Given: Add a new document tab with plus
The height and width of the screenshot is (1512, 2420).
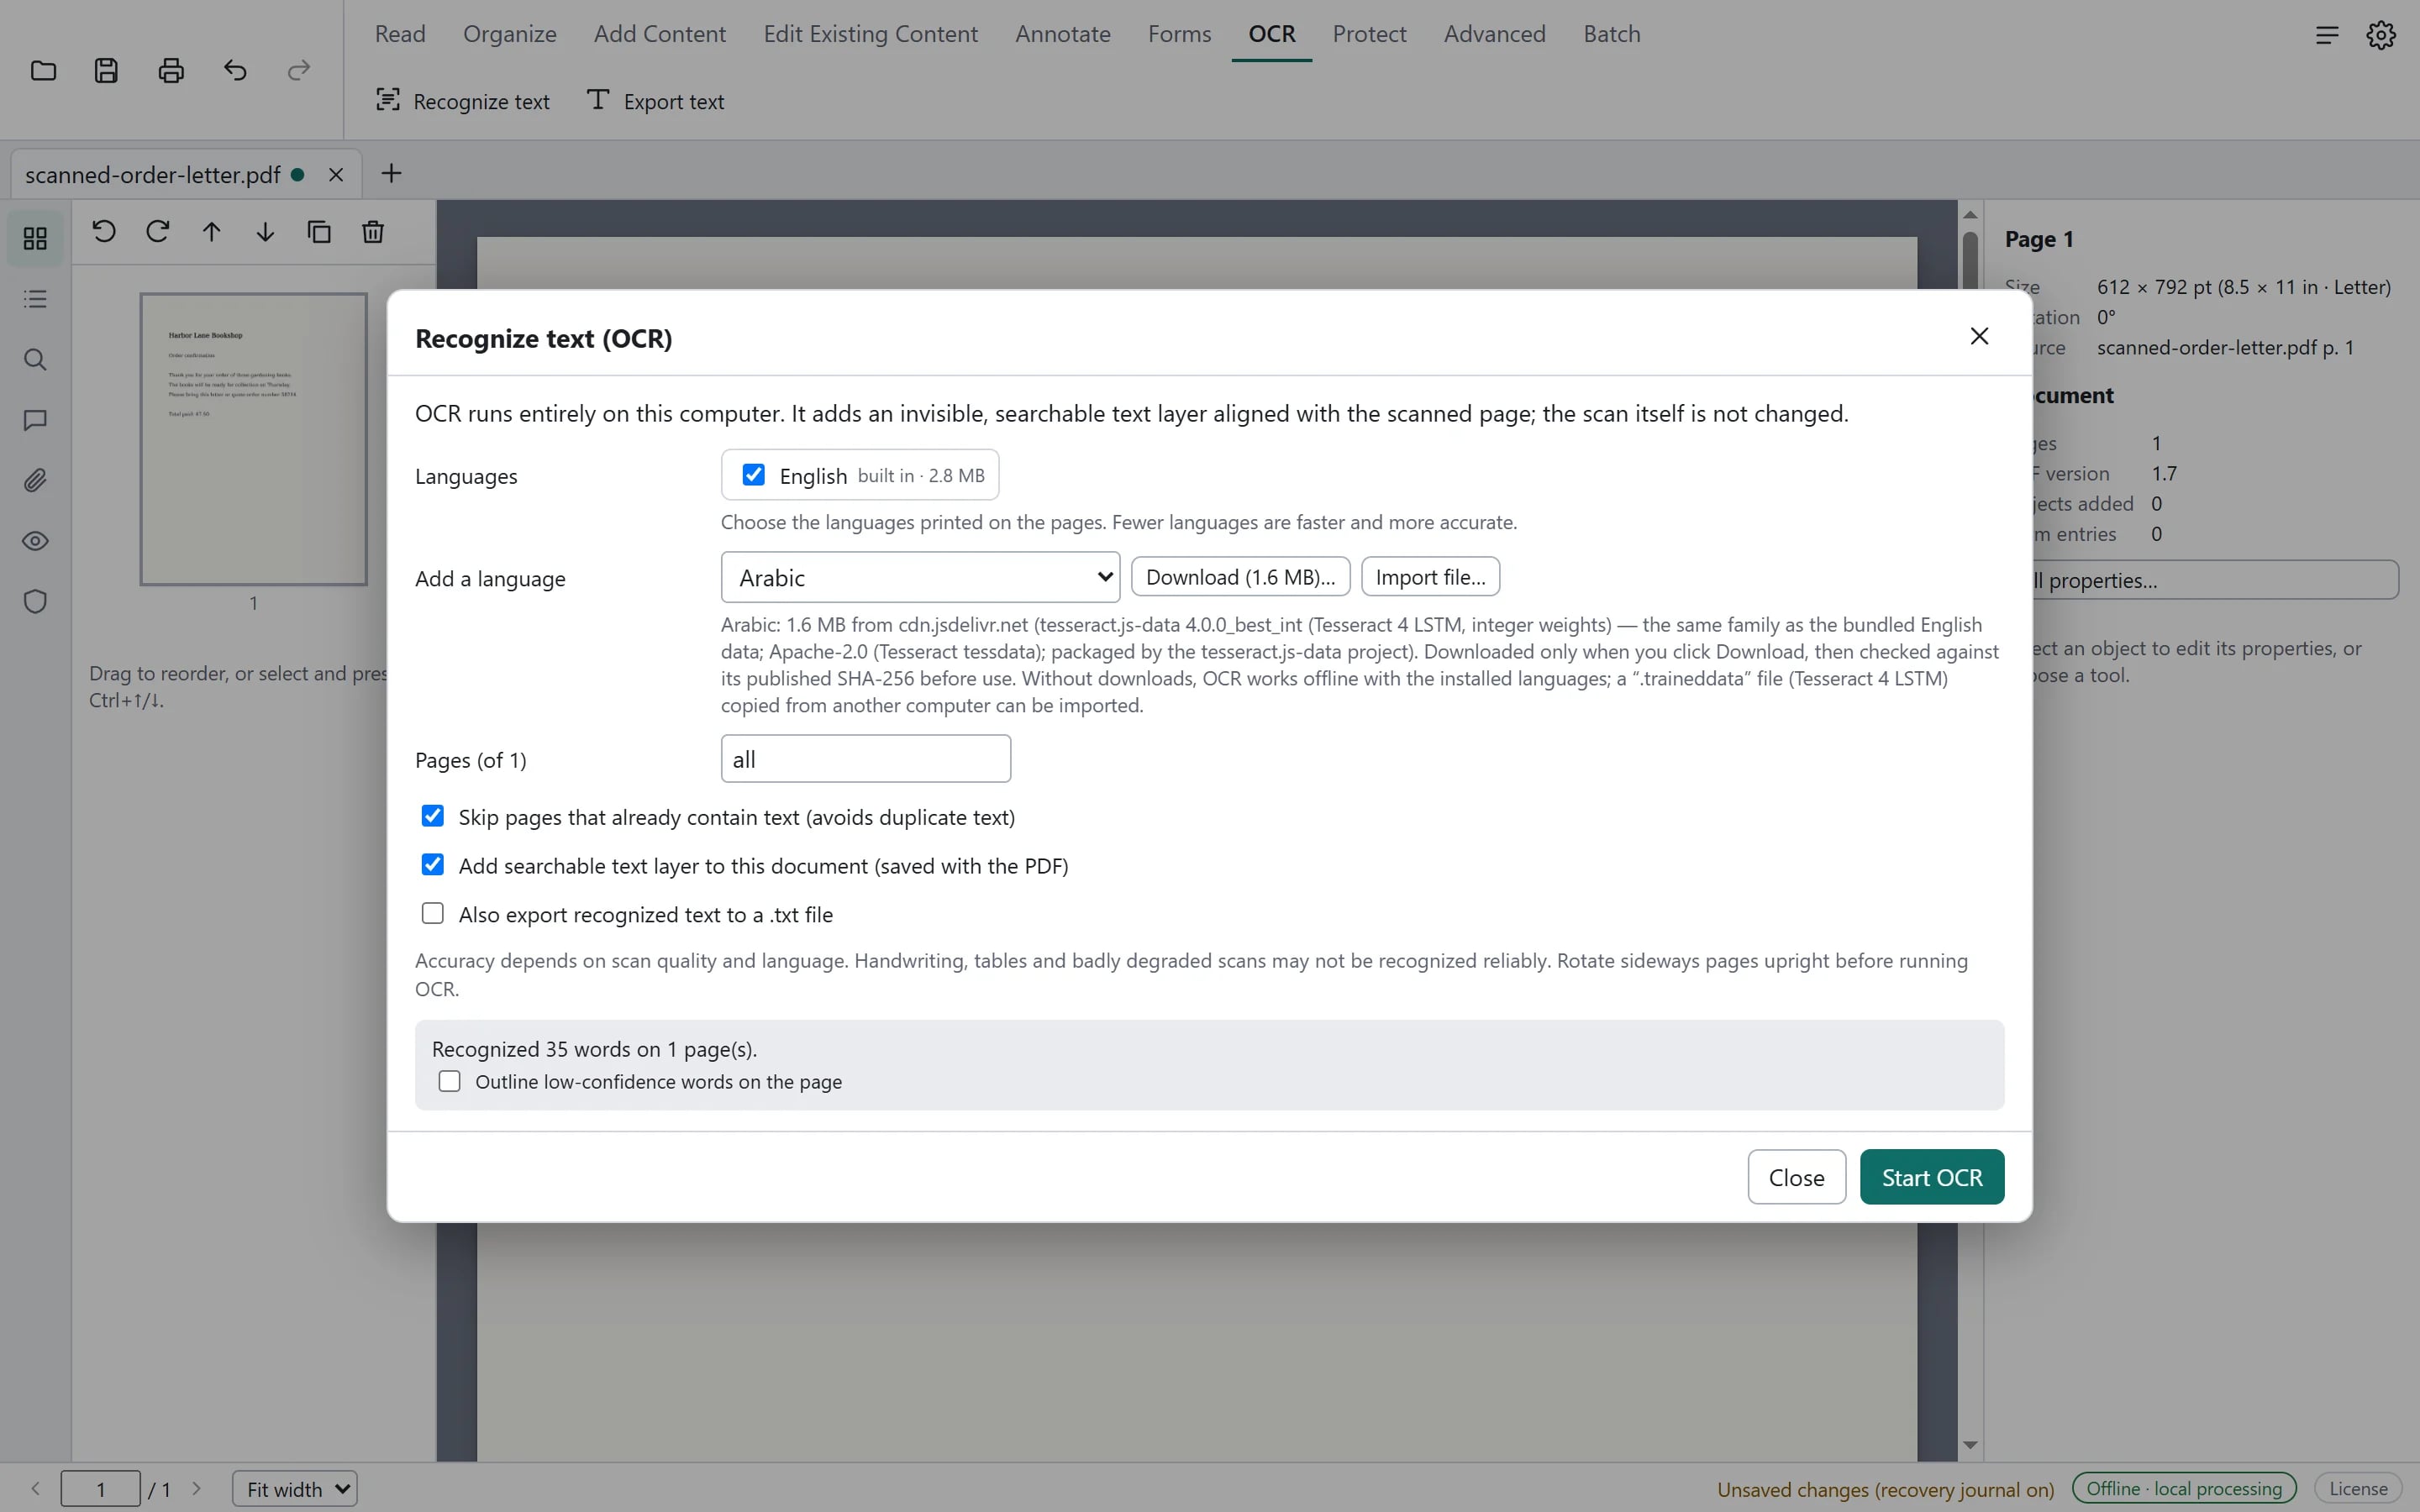Looking at the screenshot, I should click(391, 174).
